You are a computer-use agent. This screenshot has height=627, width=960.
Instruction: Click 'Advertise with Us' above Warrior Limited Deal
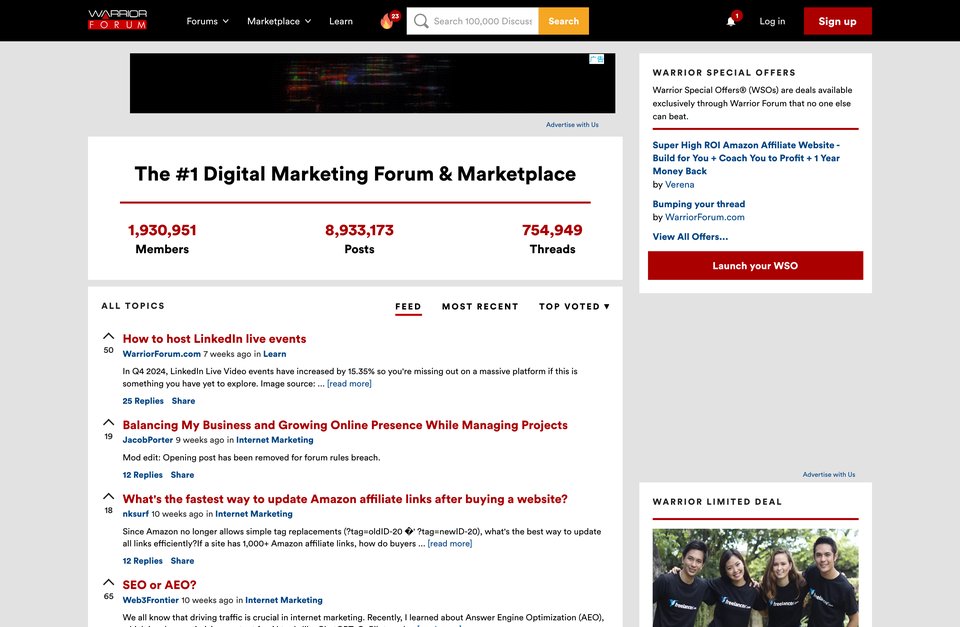(x=829, y=475)
